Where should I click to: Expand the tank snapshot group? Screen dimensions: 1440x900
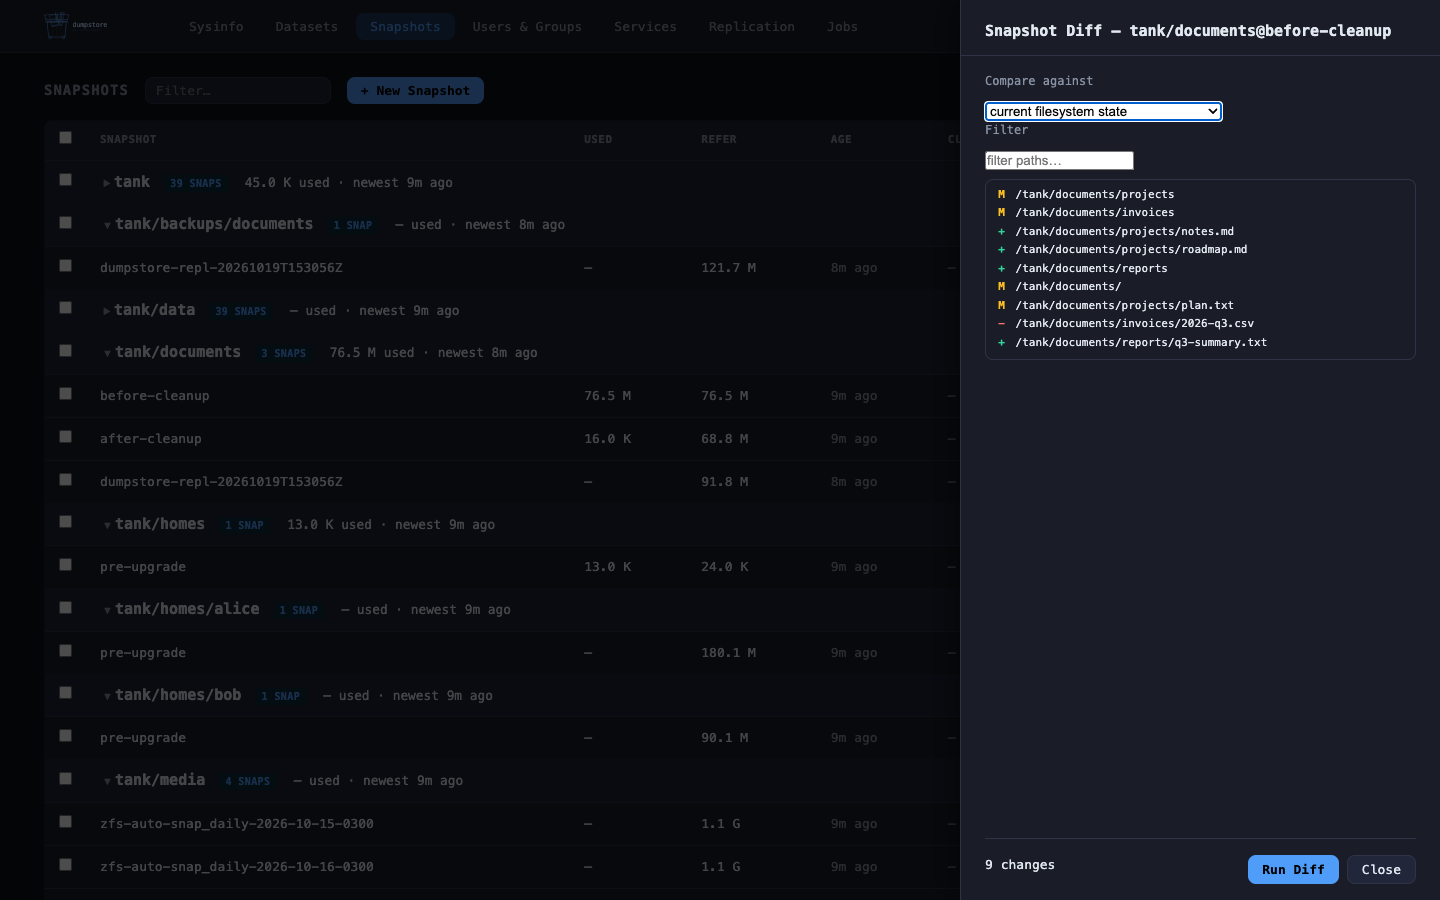coord(106,183)
